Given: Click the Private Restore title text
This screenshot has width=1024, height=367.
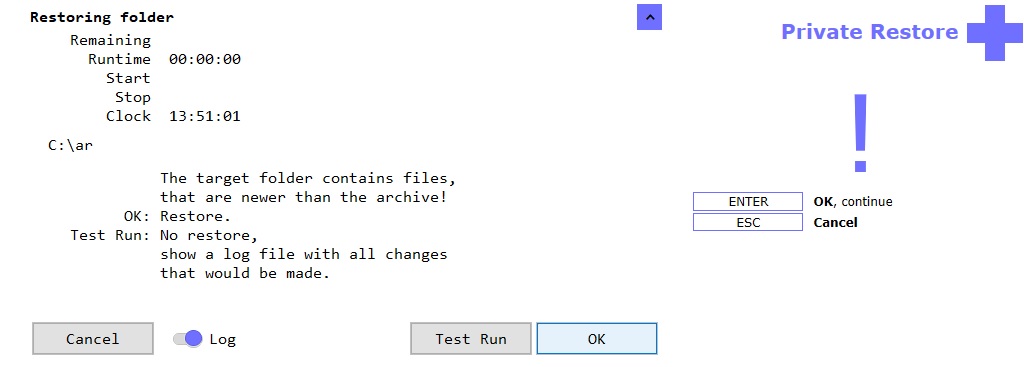Looking at the screenshot, I should click(x=869, y=31).
